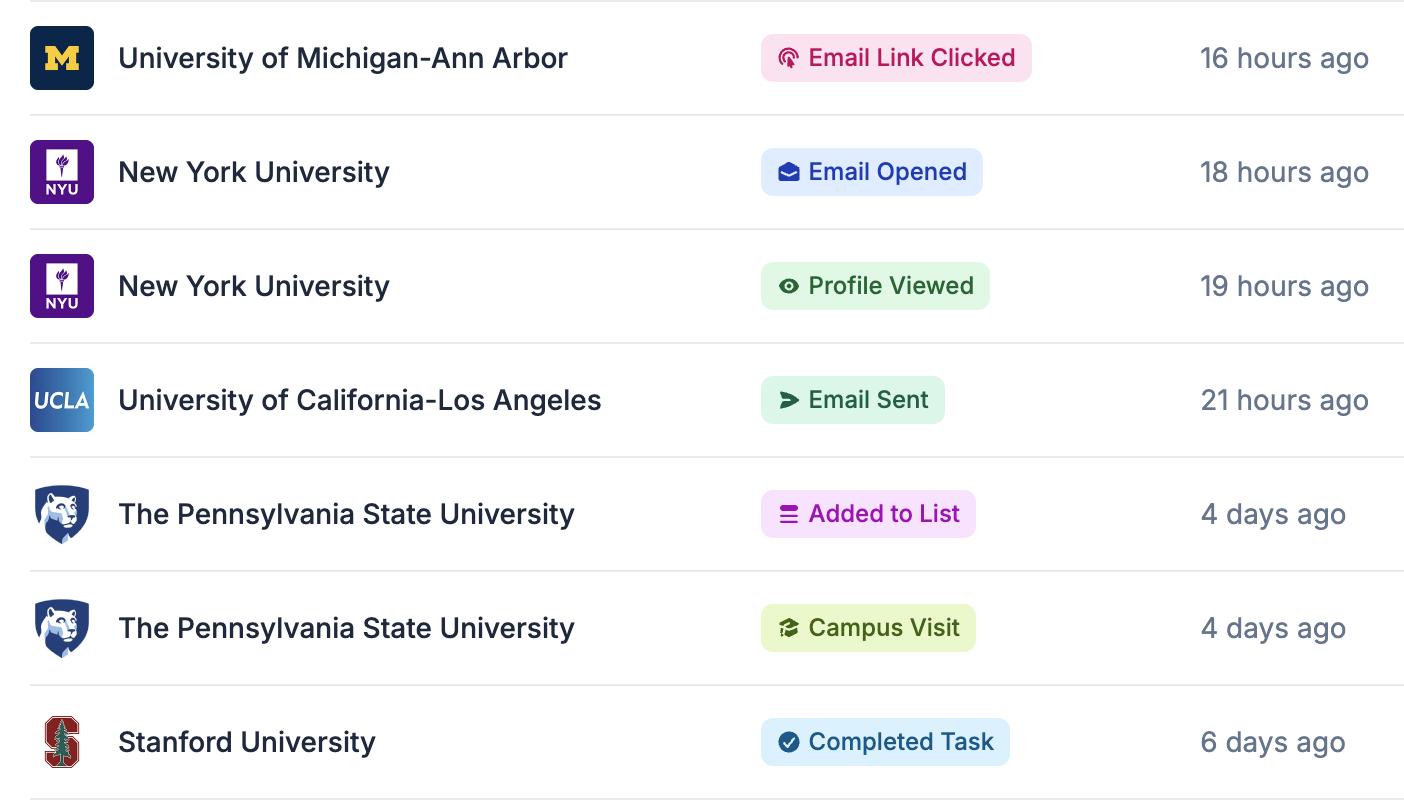This screenshot has width=1404, height=800.
Task: Click the Penn State Nittany Lion logo
Action: pyautogui.click(x=62, y=514)
